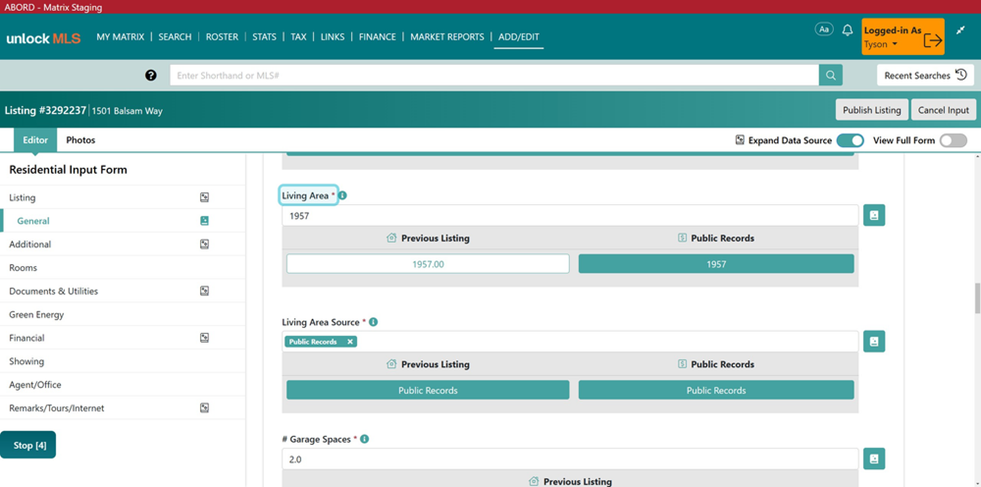
Task: Click the Living Area Source info icon
Action: [374, 322]
